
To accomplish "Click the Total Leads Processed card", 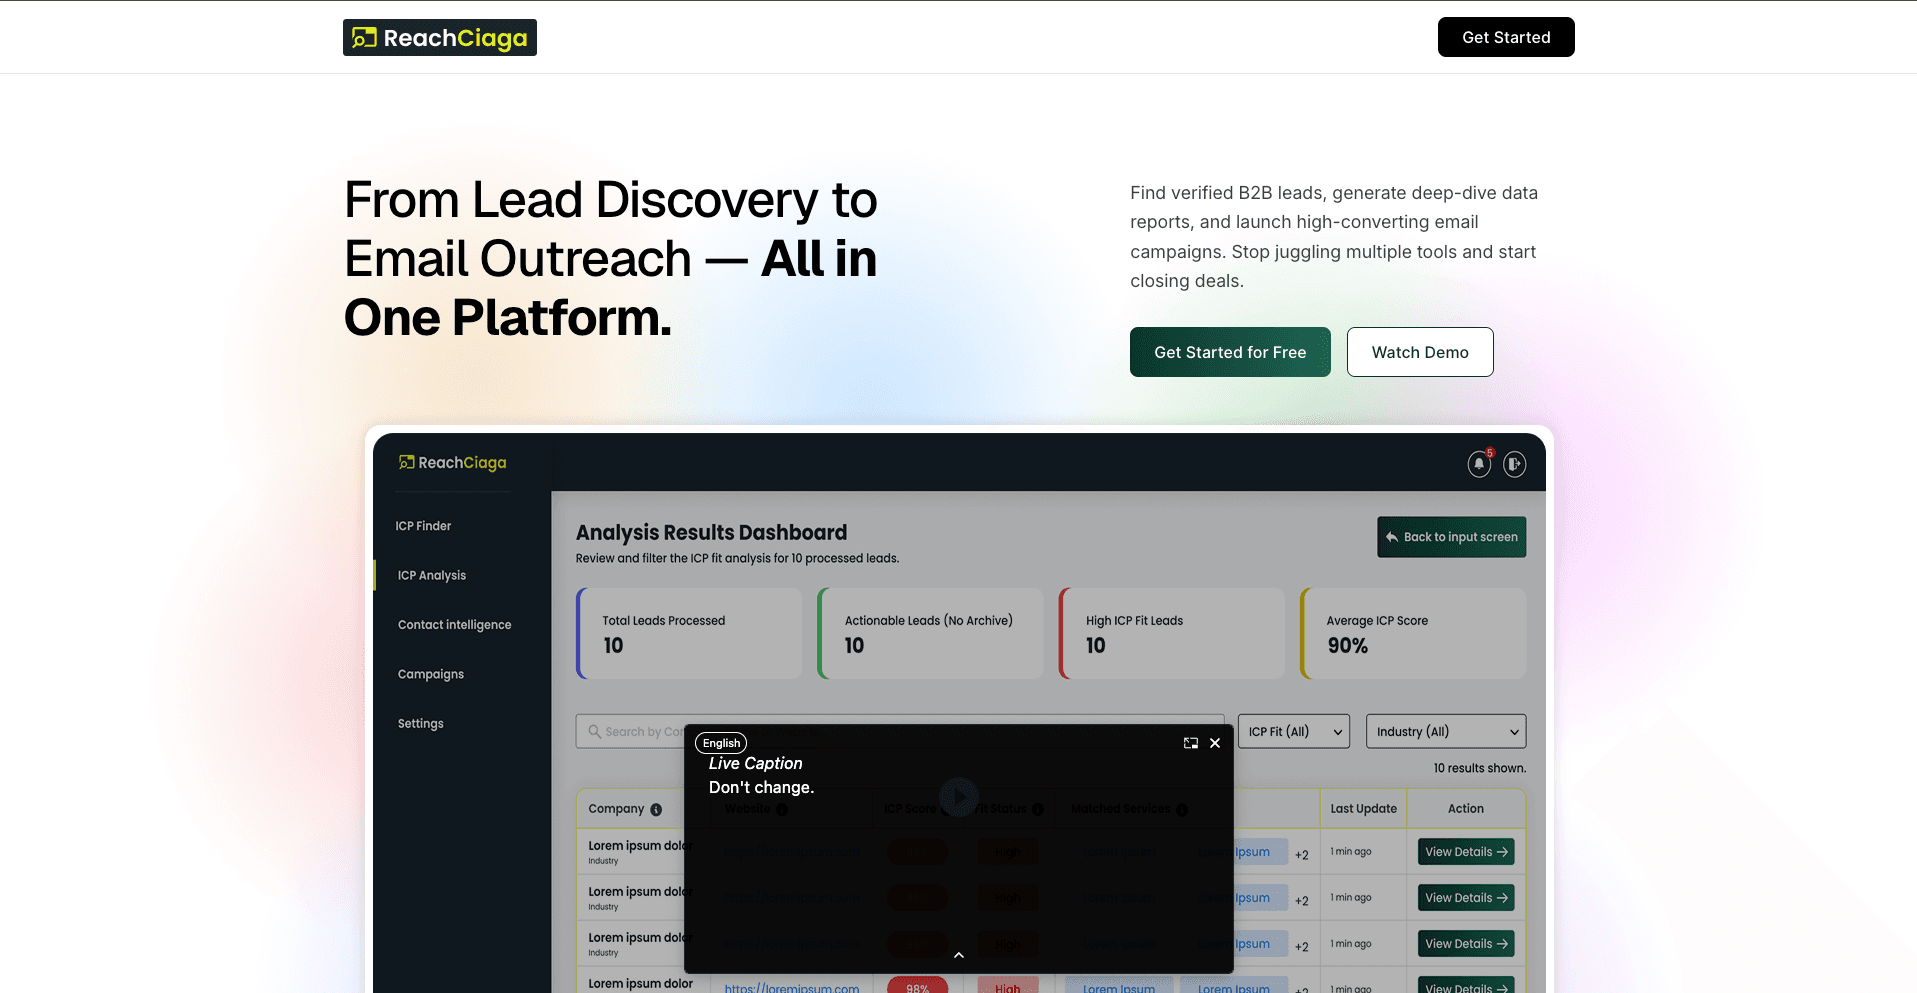I will [x=689, y=633].
